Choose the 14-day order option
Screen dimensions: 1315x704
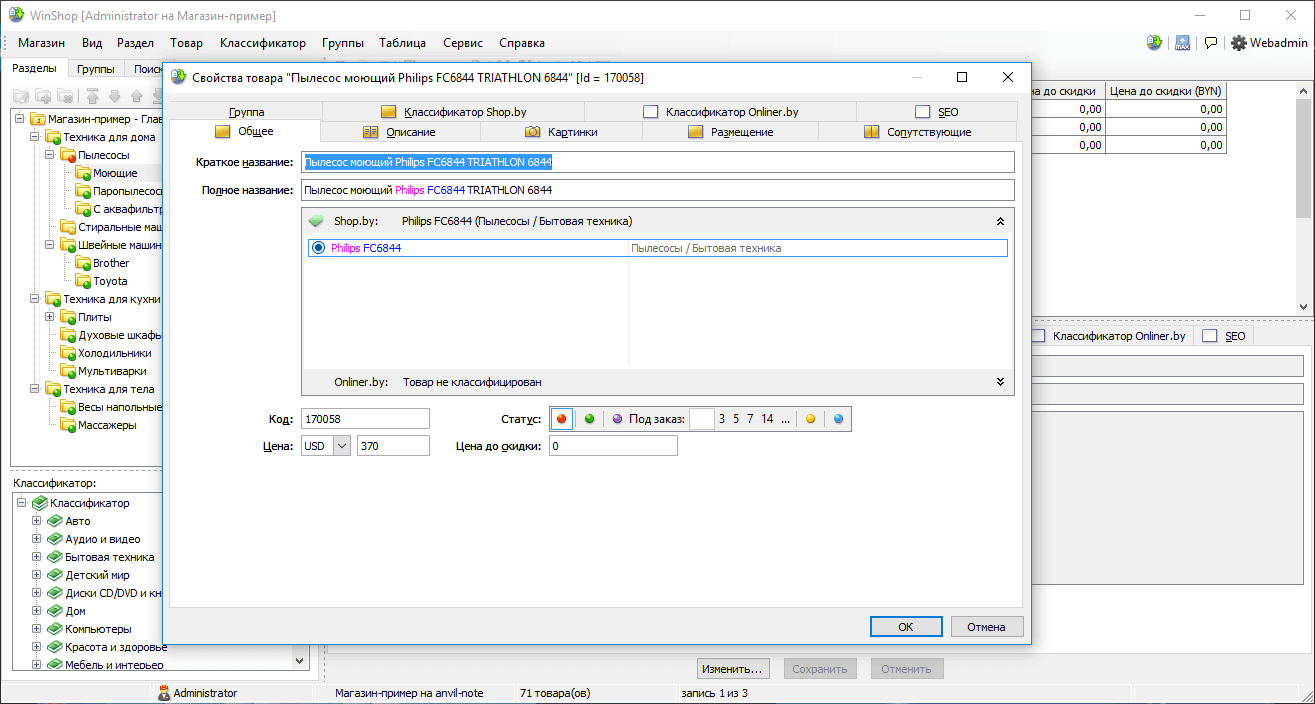pyautogui.click(x=767, y=419)
